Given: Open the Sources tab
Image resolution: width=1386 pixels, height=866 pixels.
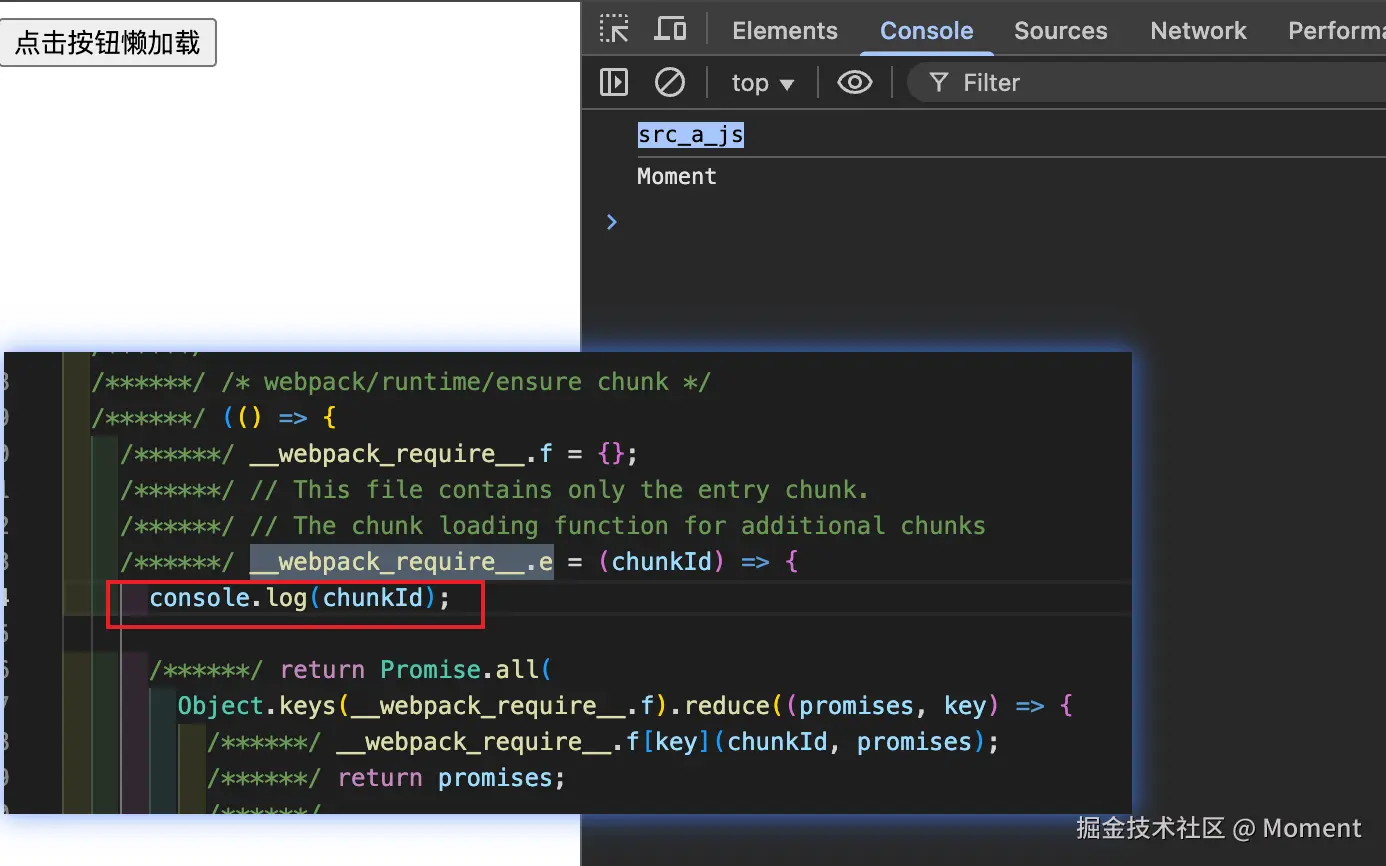Looking at the screenshot, I should [1061, 31].
